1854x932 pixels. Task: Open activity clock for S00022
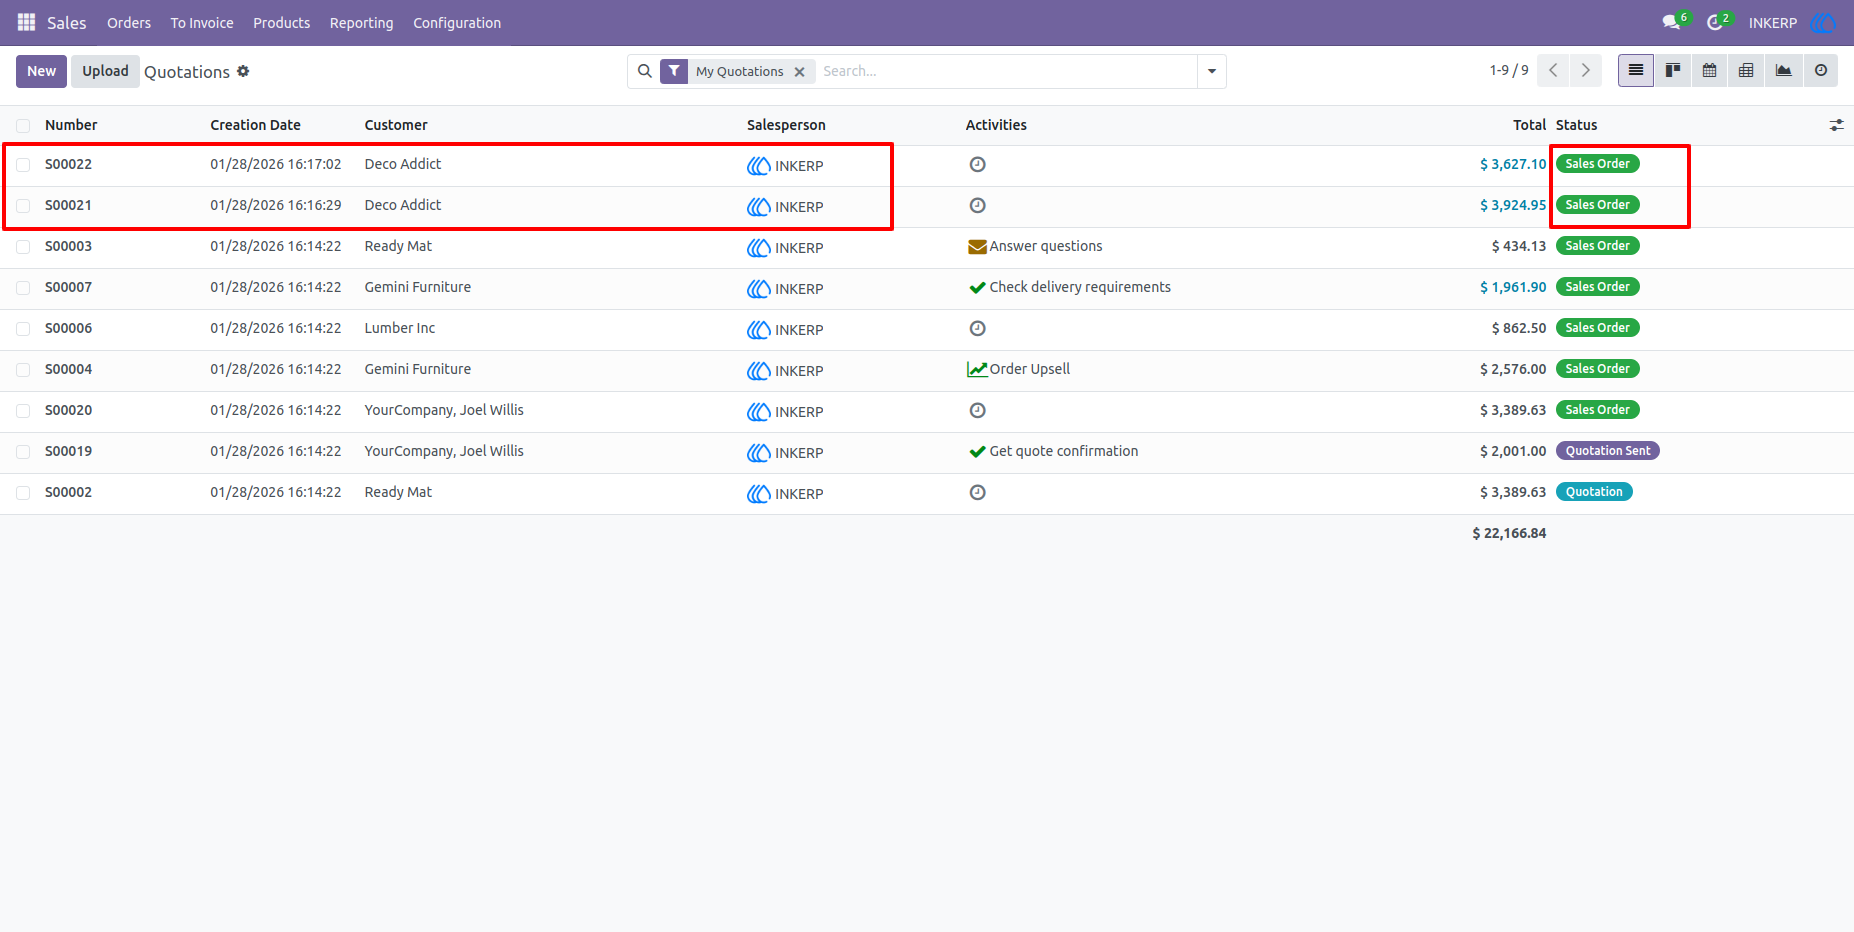coord(977,164)
